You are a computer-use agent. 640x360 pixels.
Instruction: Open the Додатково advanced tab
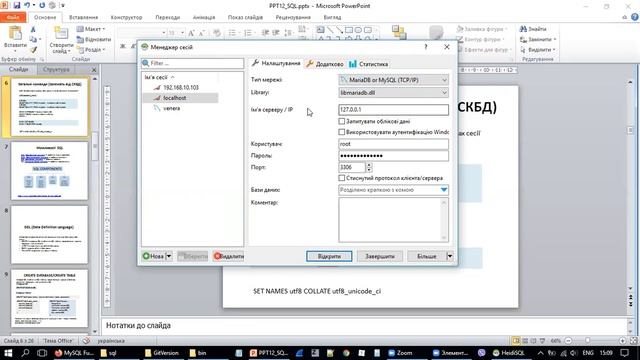[x=325, y=64]
